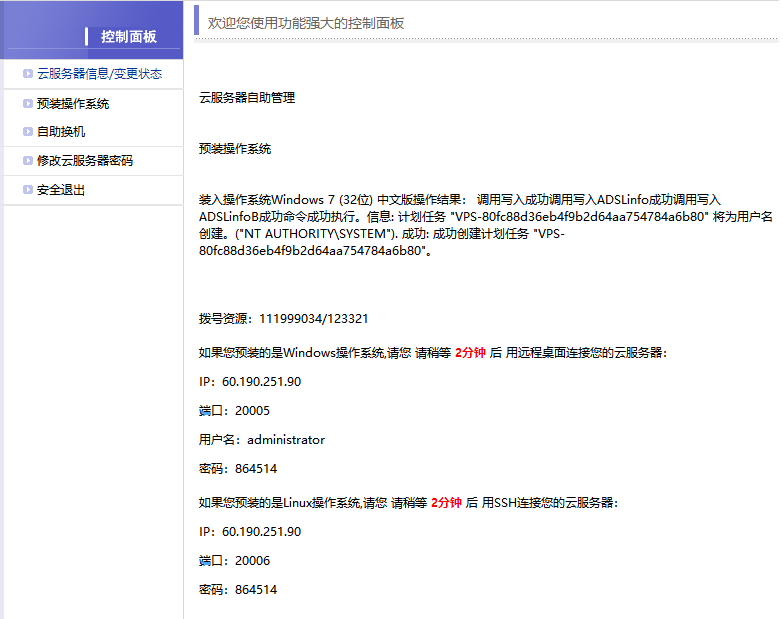Click red 2分钟 in the Windows instruction

coord(470,353)
